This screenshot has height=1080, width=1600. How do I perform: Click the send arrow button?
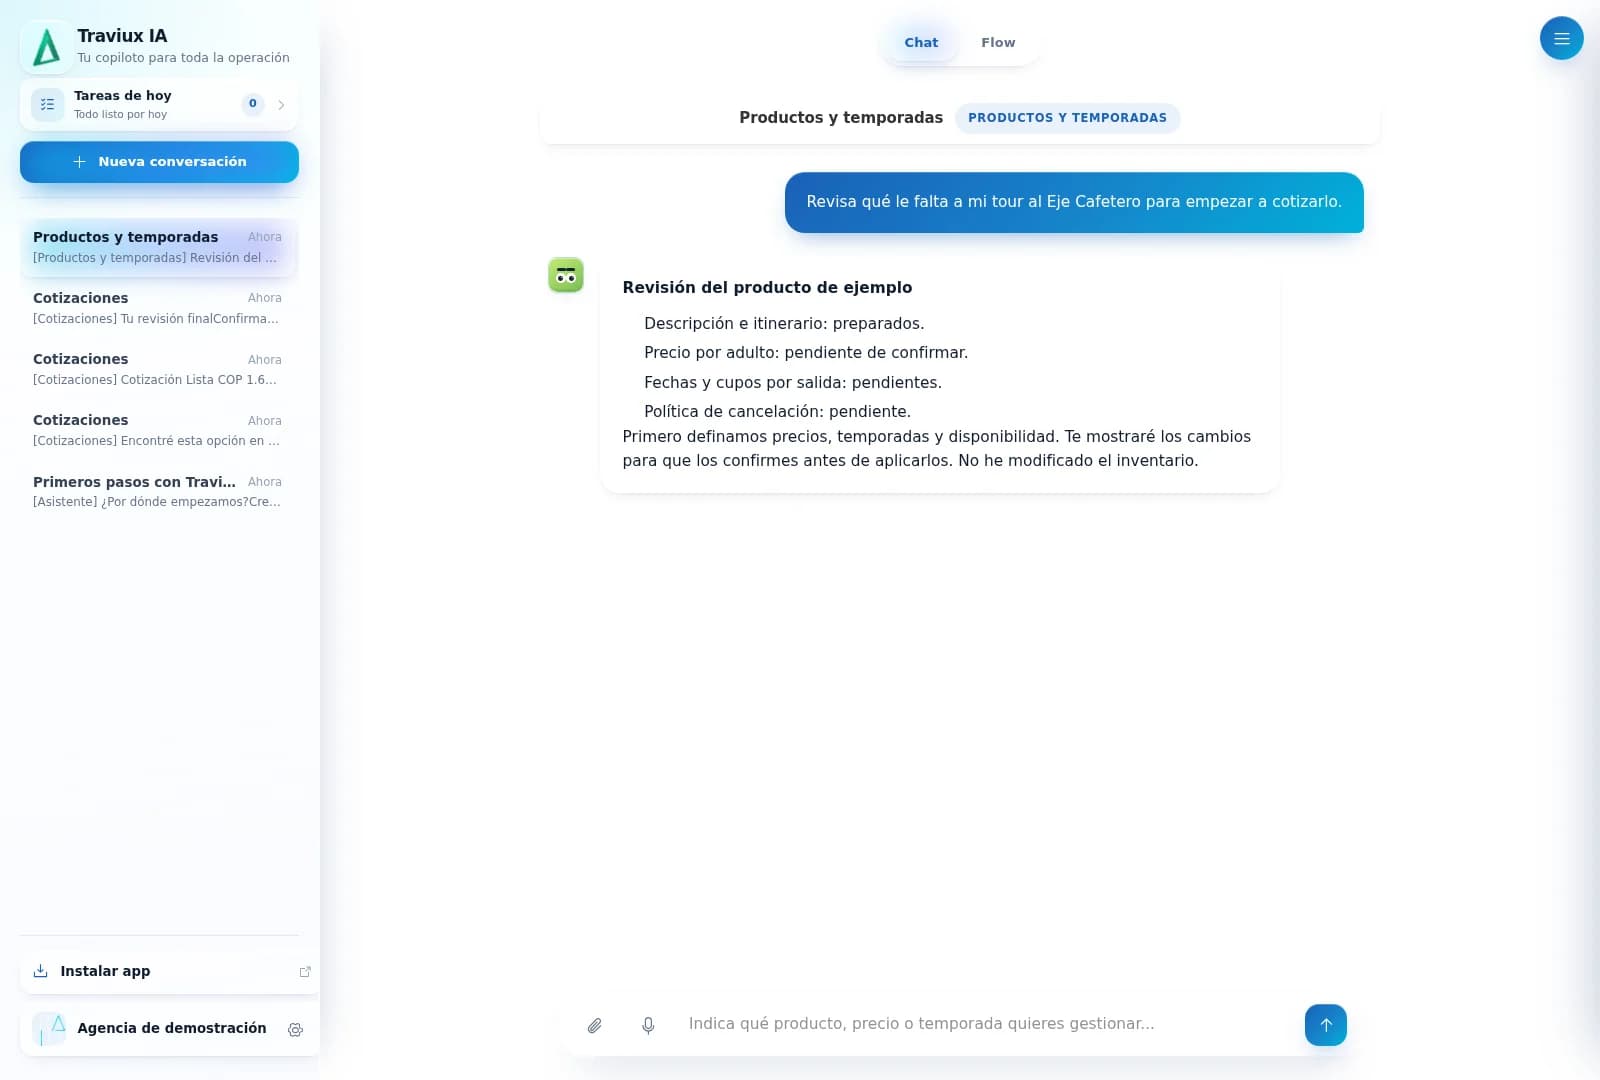pos(1325,1025)
